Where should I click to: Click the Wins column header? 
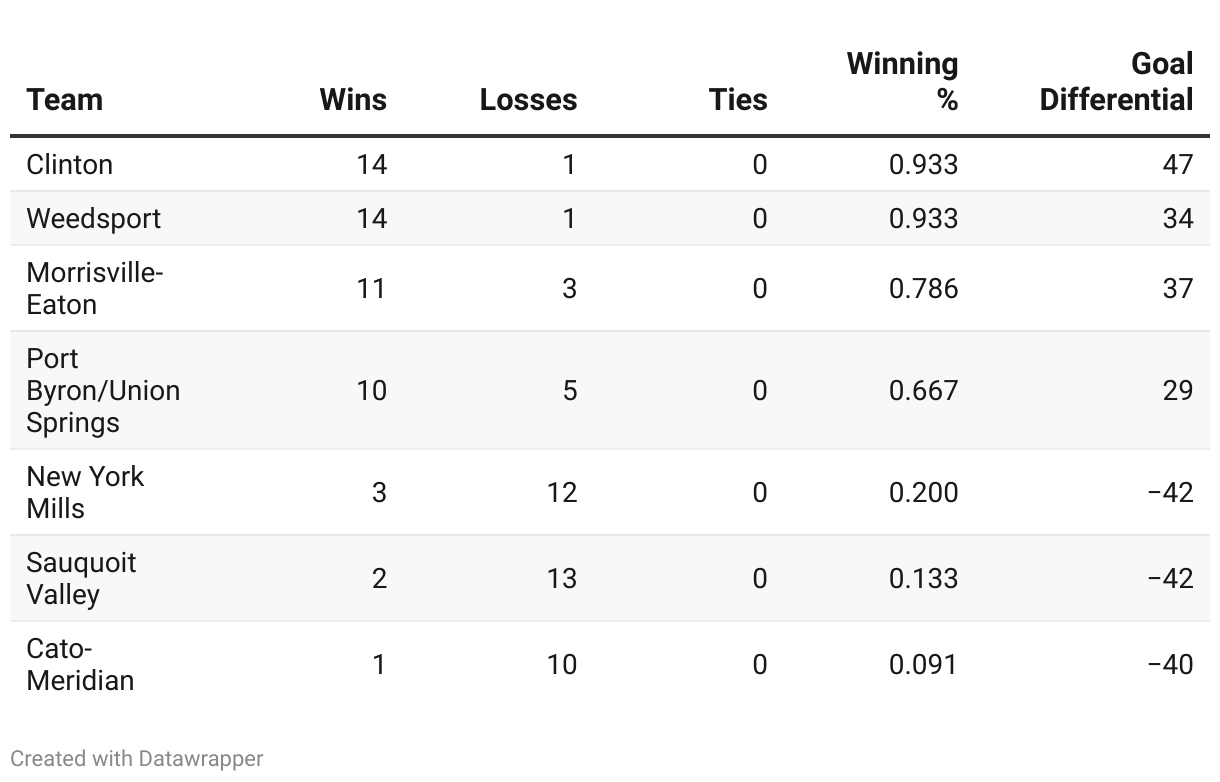pos(353,99)
